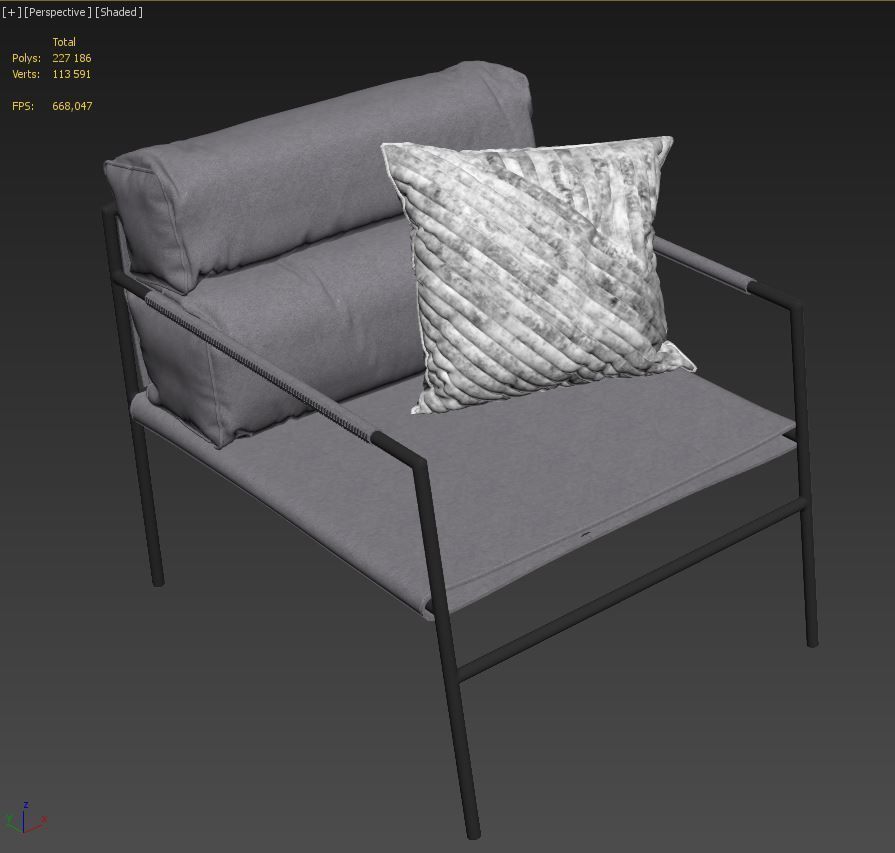Click the Verts count 113 591
Screen dimensions: 895x853
71,74
